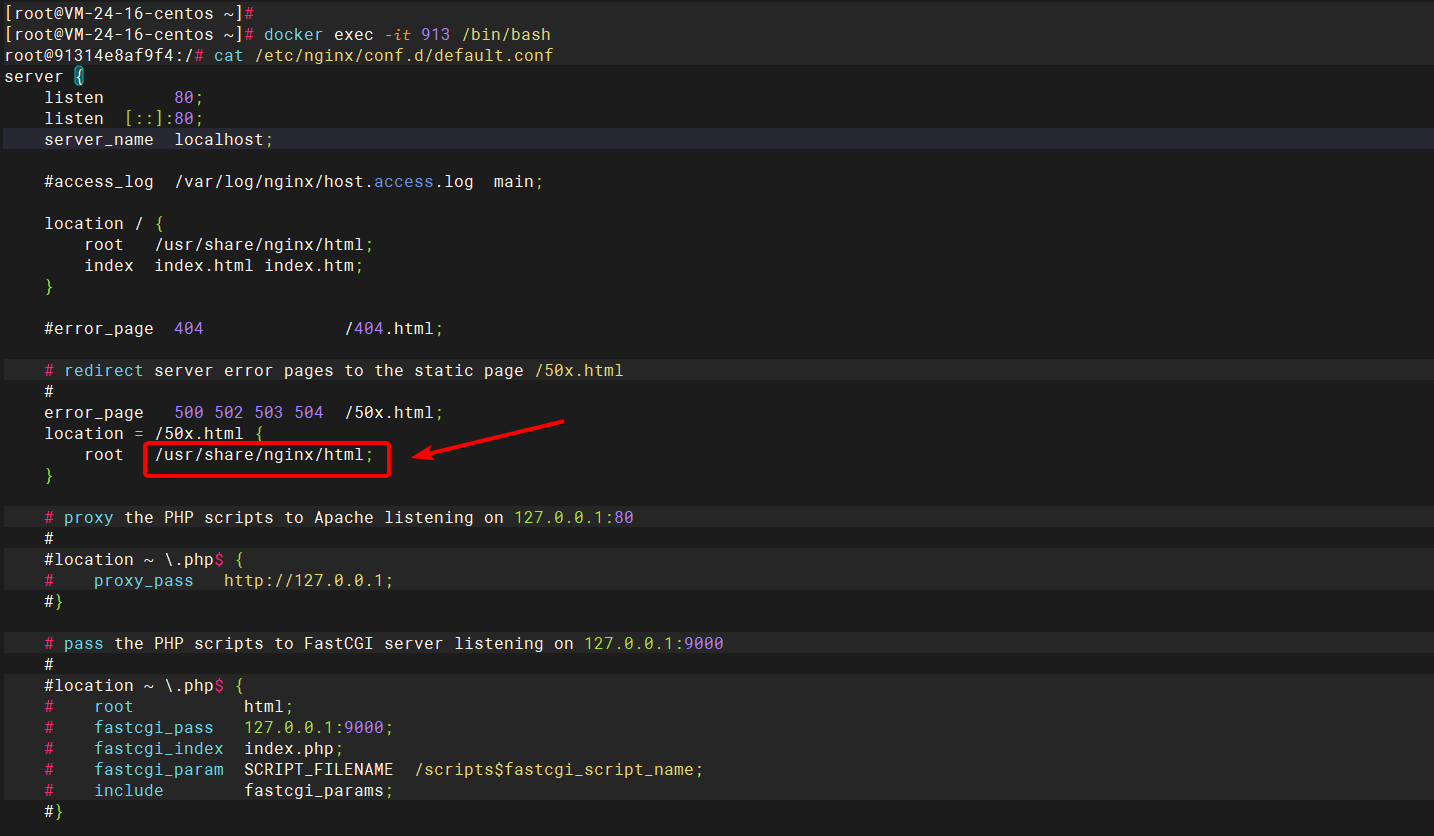The height and width of the screenshot is (836, 1434).
Task: Click the '# fastcgi_pass 127.0.0.1:9000;' line
Action: (x=219, y=728)
